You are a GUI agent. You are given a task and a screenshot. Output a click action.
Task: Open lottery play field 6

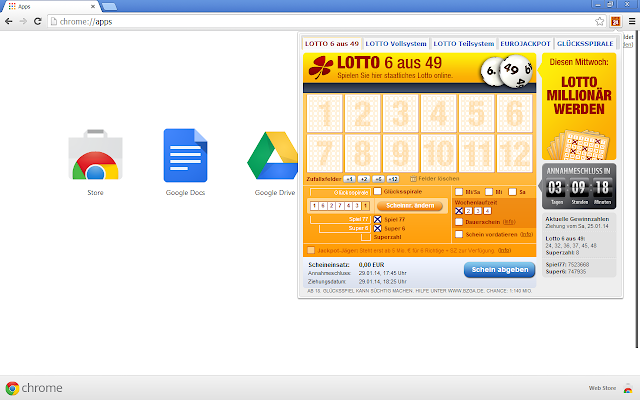[x=514, y=113]
